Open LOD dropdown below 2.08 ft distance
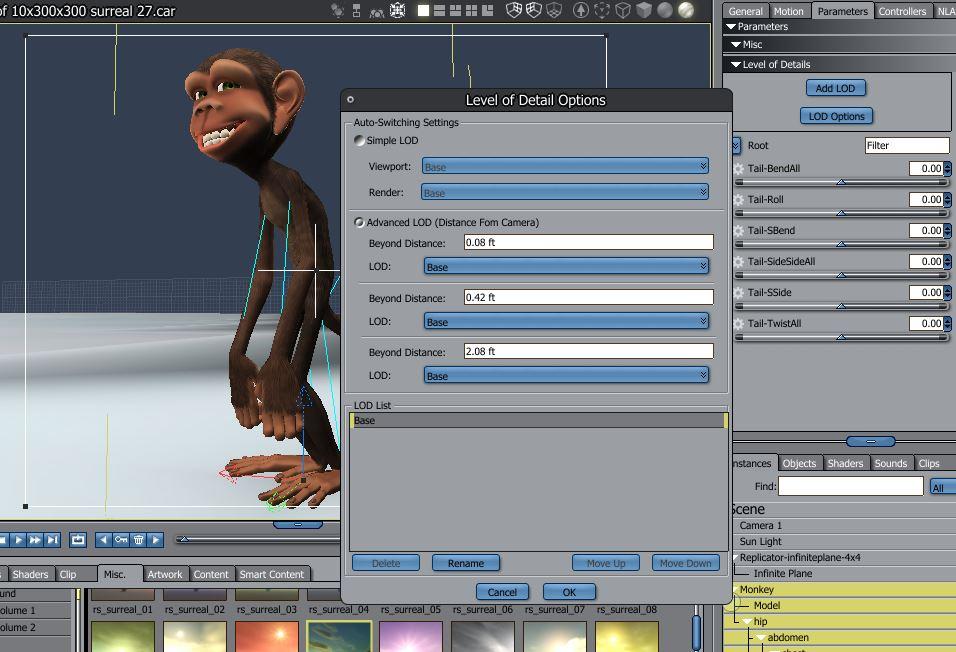The image size is (956, 652). (x=566, y=375)
